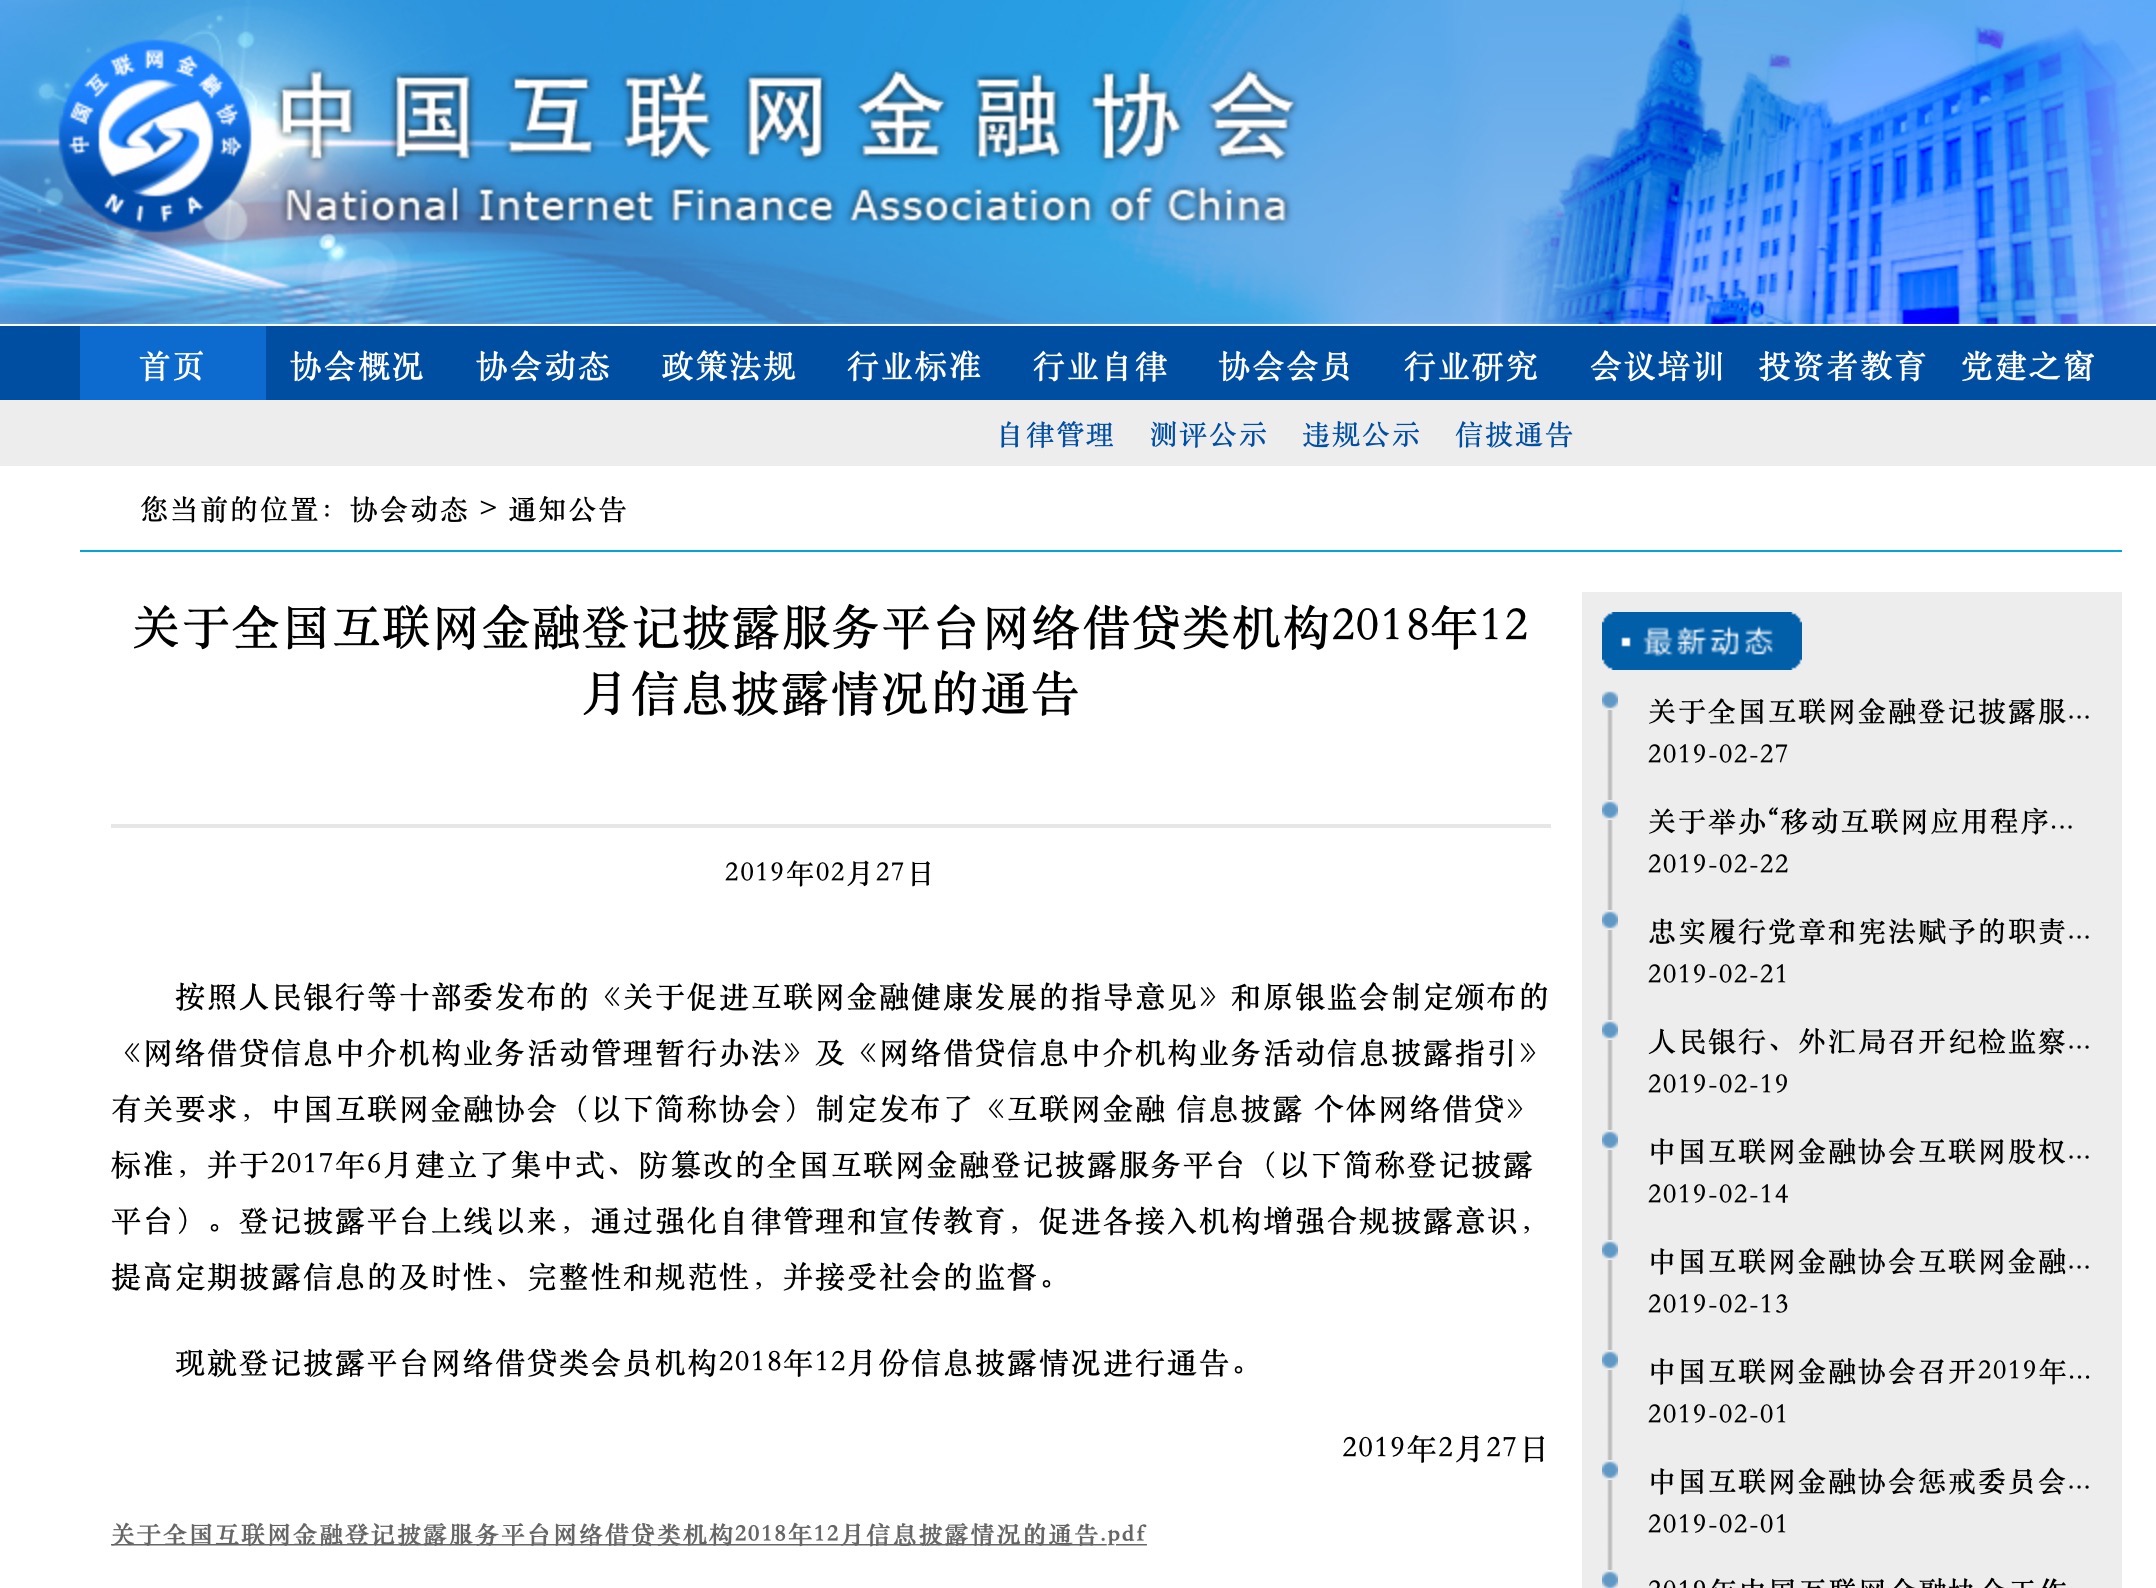Click the signature date 2019年2月27日
This screenshot has width=2156, height=1588.
tap(1445, 1448)
